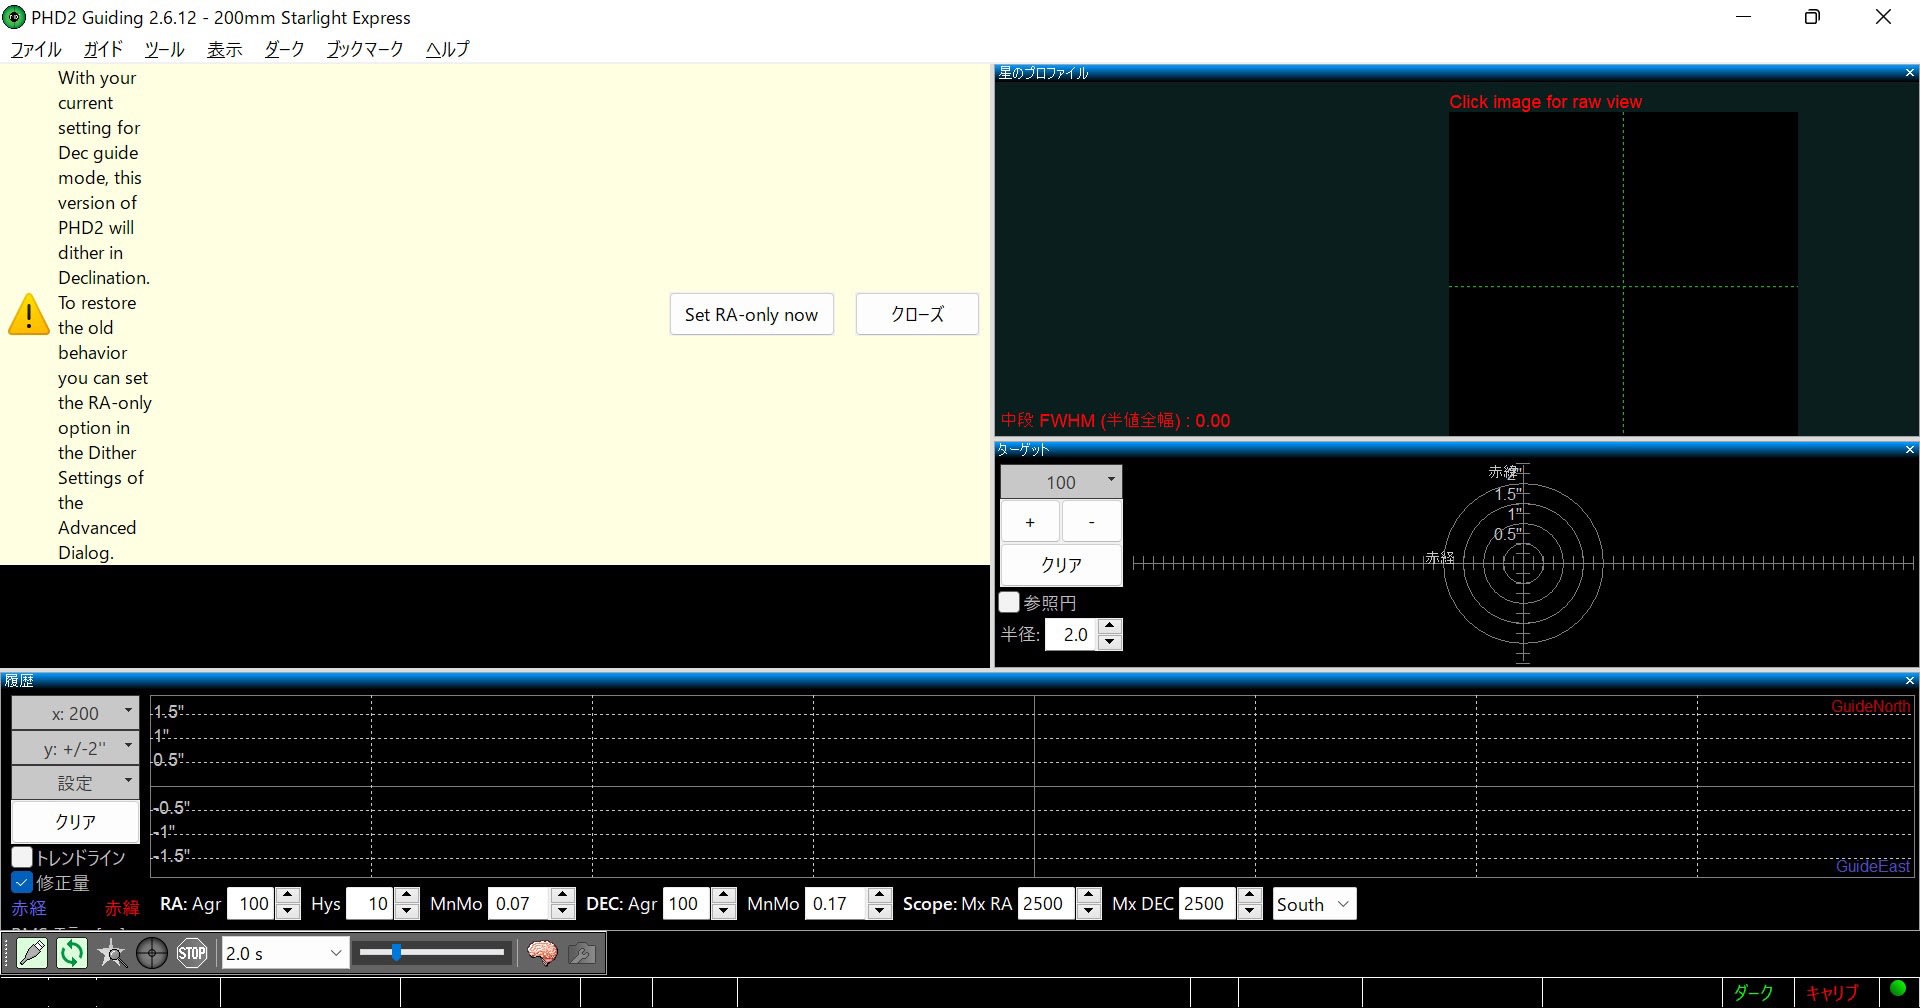The image size is (1920, 1008).
Task: Uncheck the 修正量 checkbox
Action: (22, 883)
